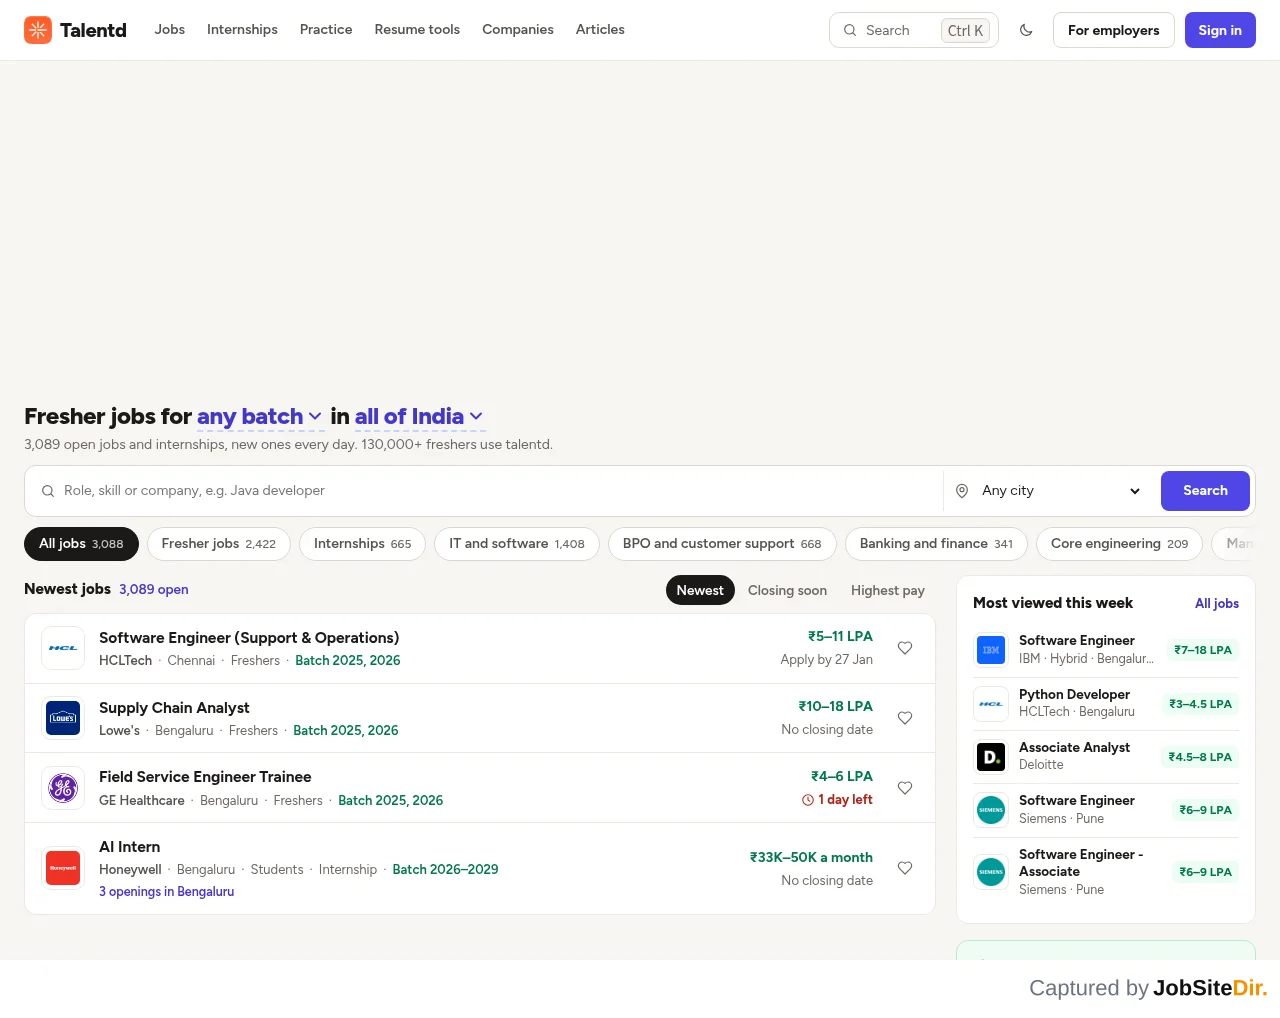Expand the all of India dropdown
This screenshot has height=1018, width=1280.
[x=419, y=416]
